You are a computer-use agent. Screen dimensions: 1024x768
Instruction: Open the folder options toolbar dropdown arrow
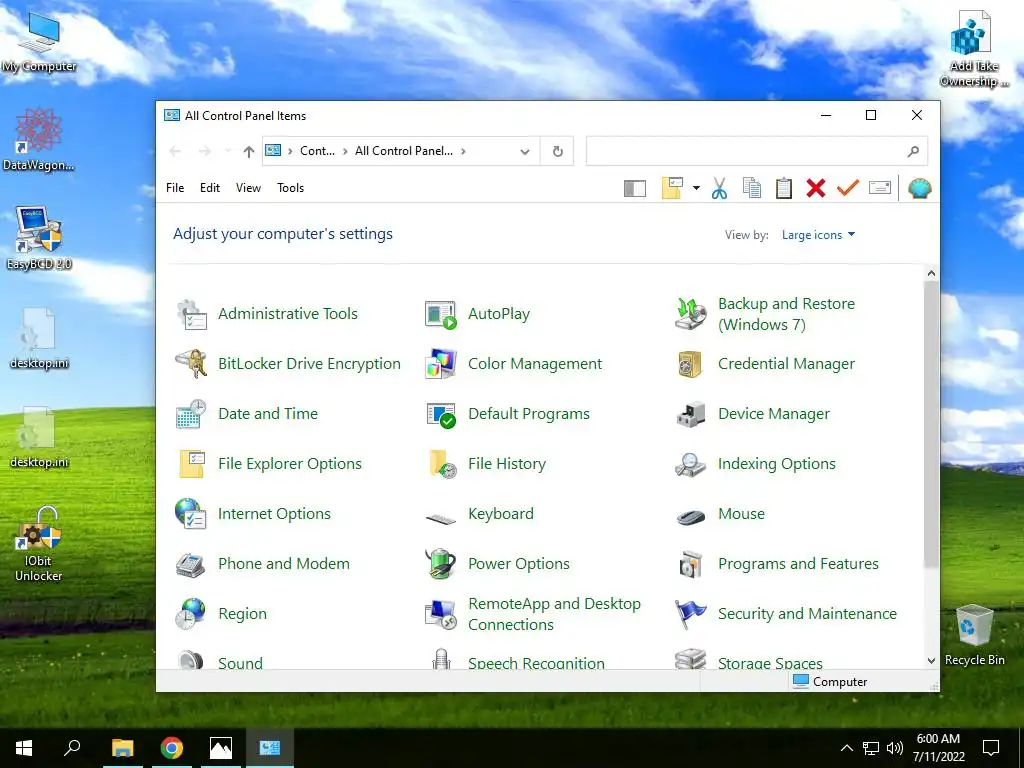coord(696,189)
